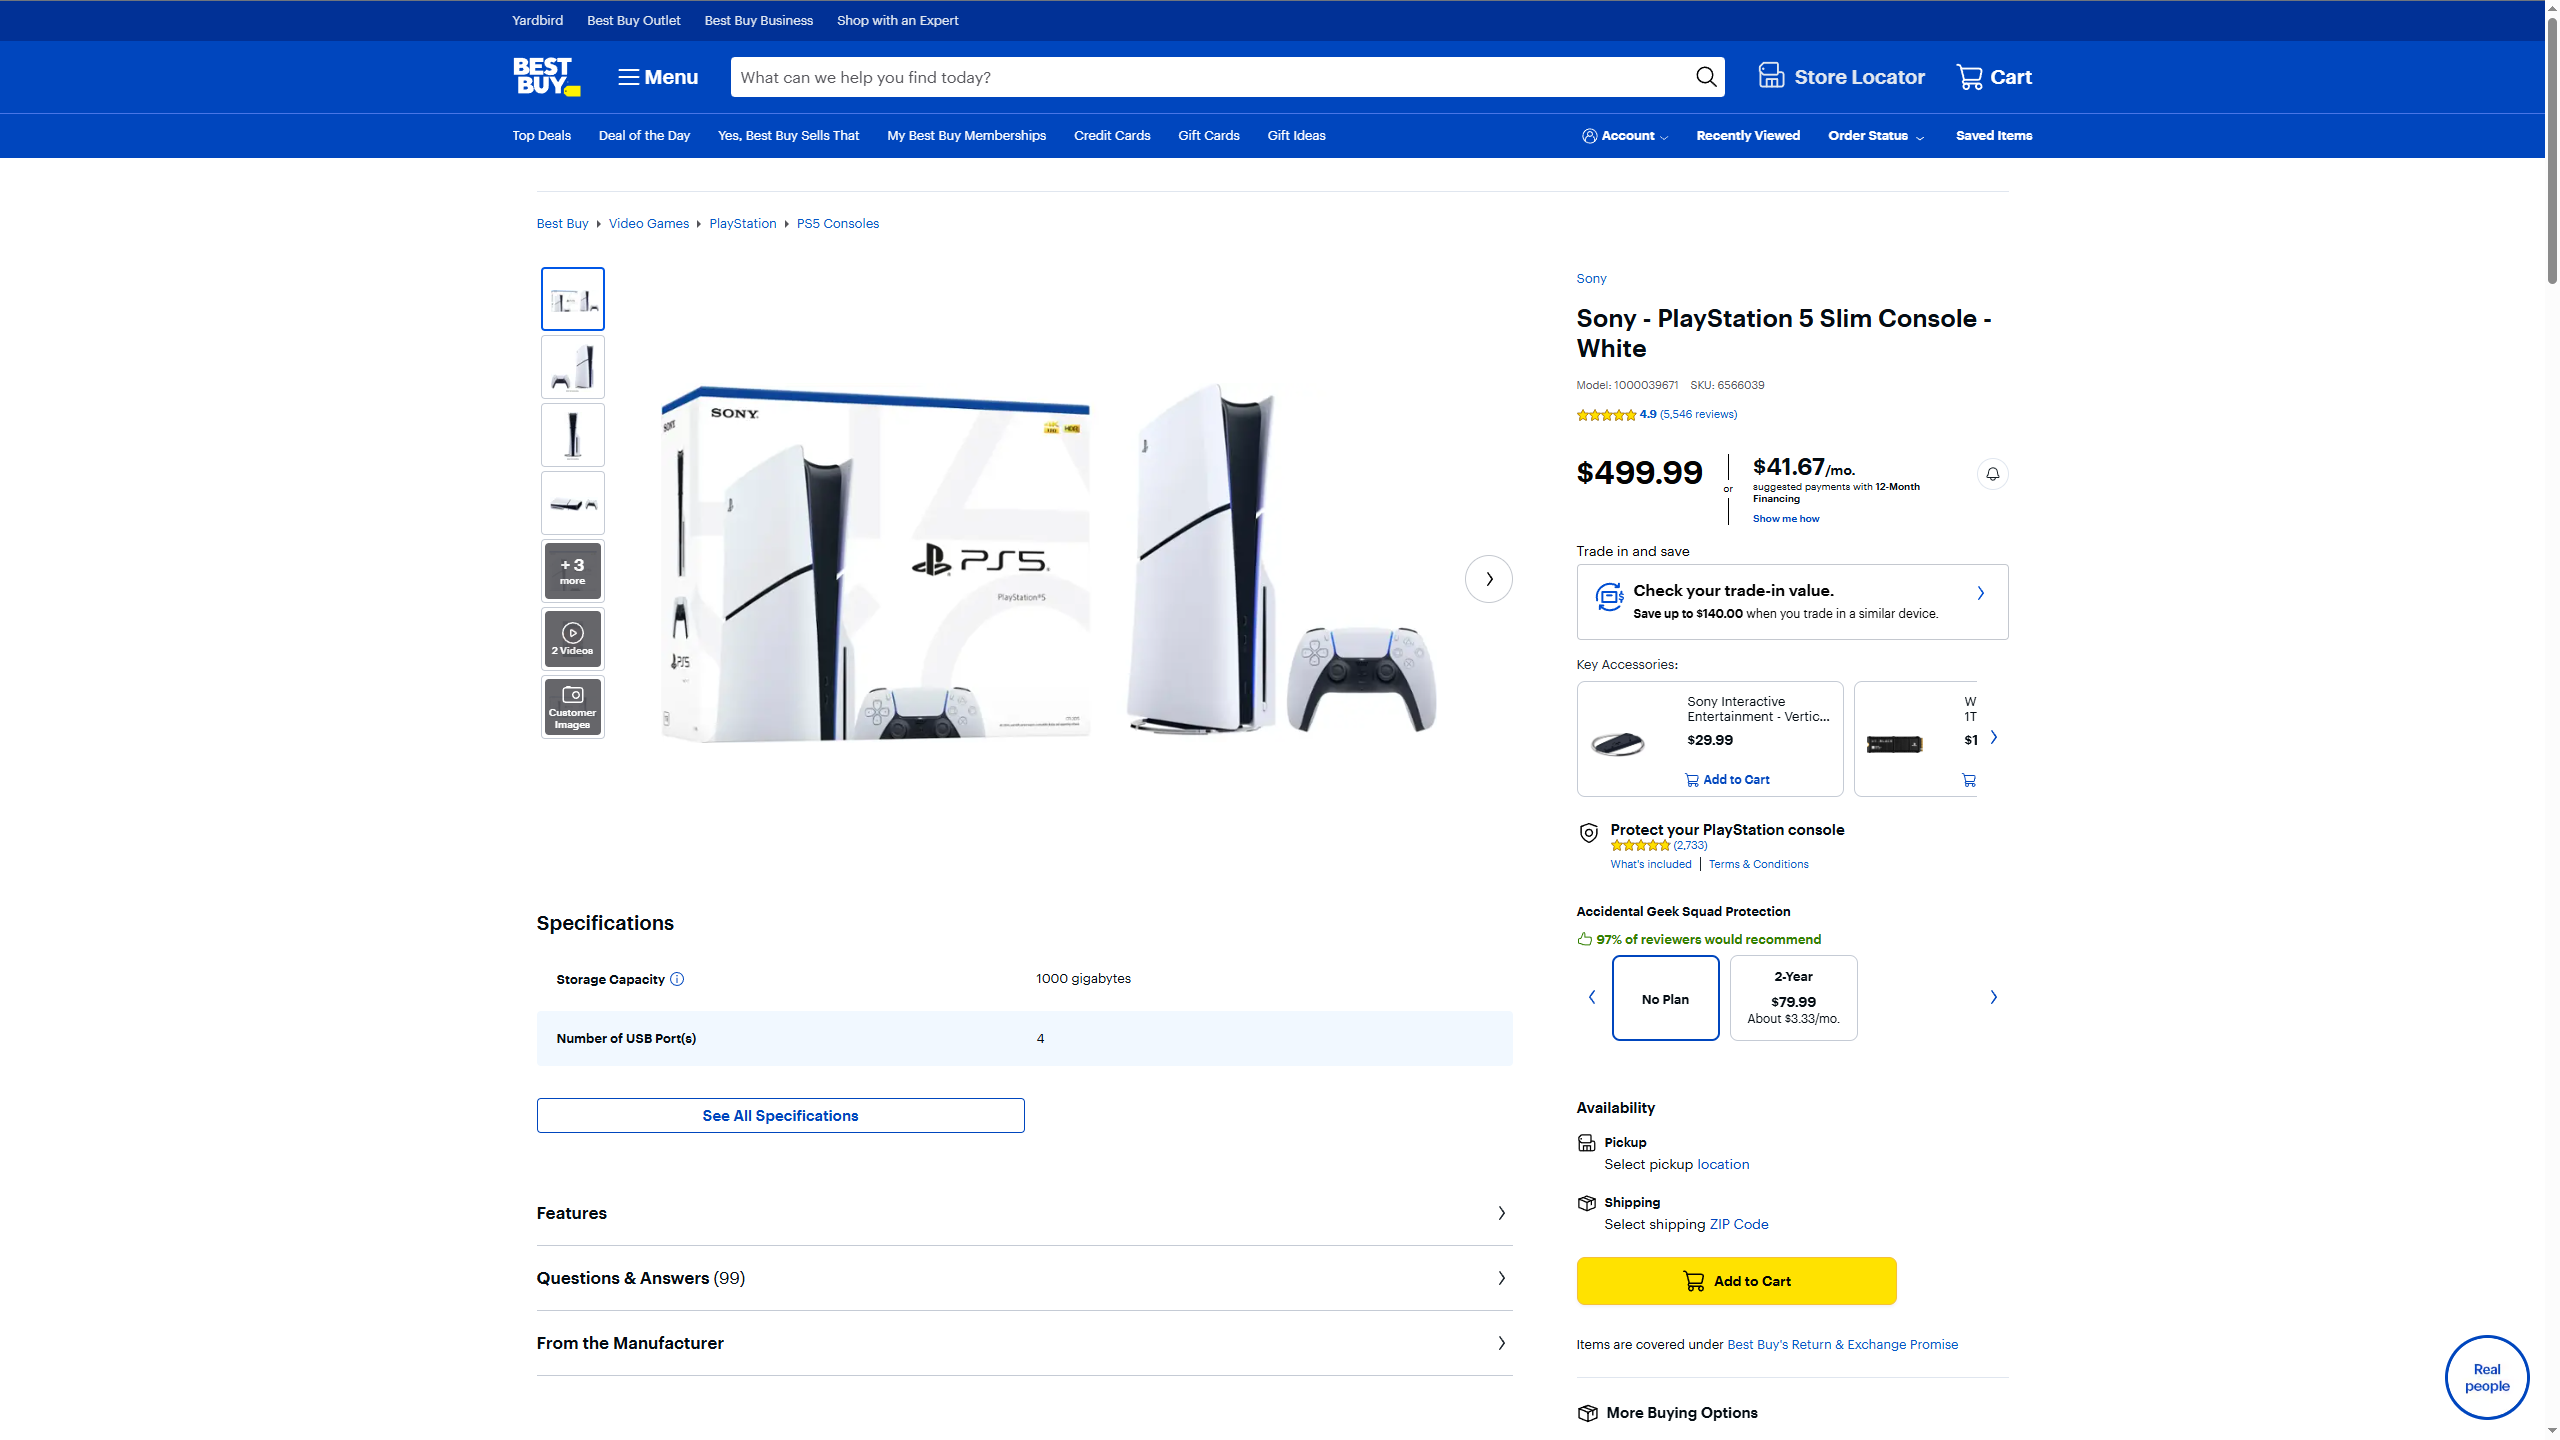Open Deal of the Day

click(644, 136)
